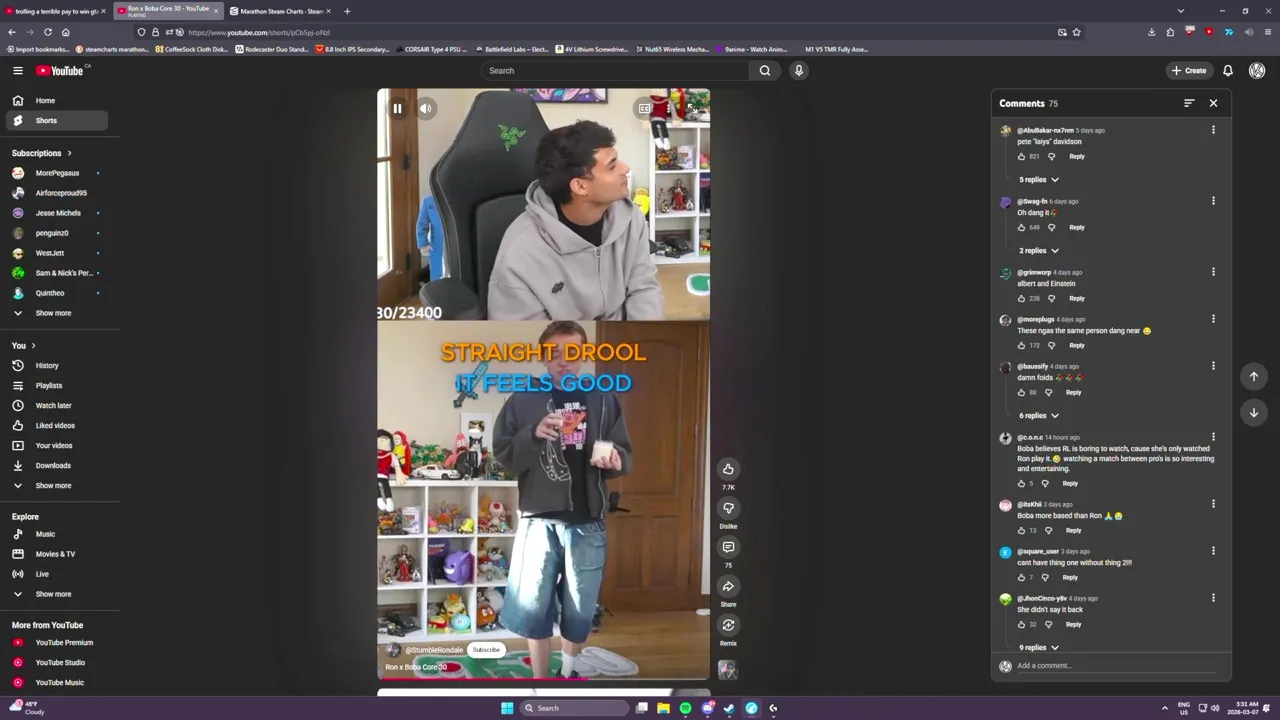Click the search magnifier button
Viewport: 1280px width, 720px height.
pyautogui.click(x=765, y=70)
